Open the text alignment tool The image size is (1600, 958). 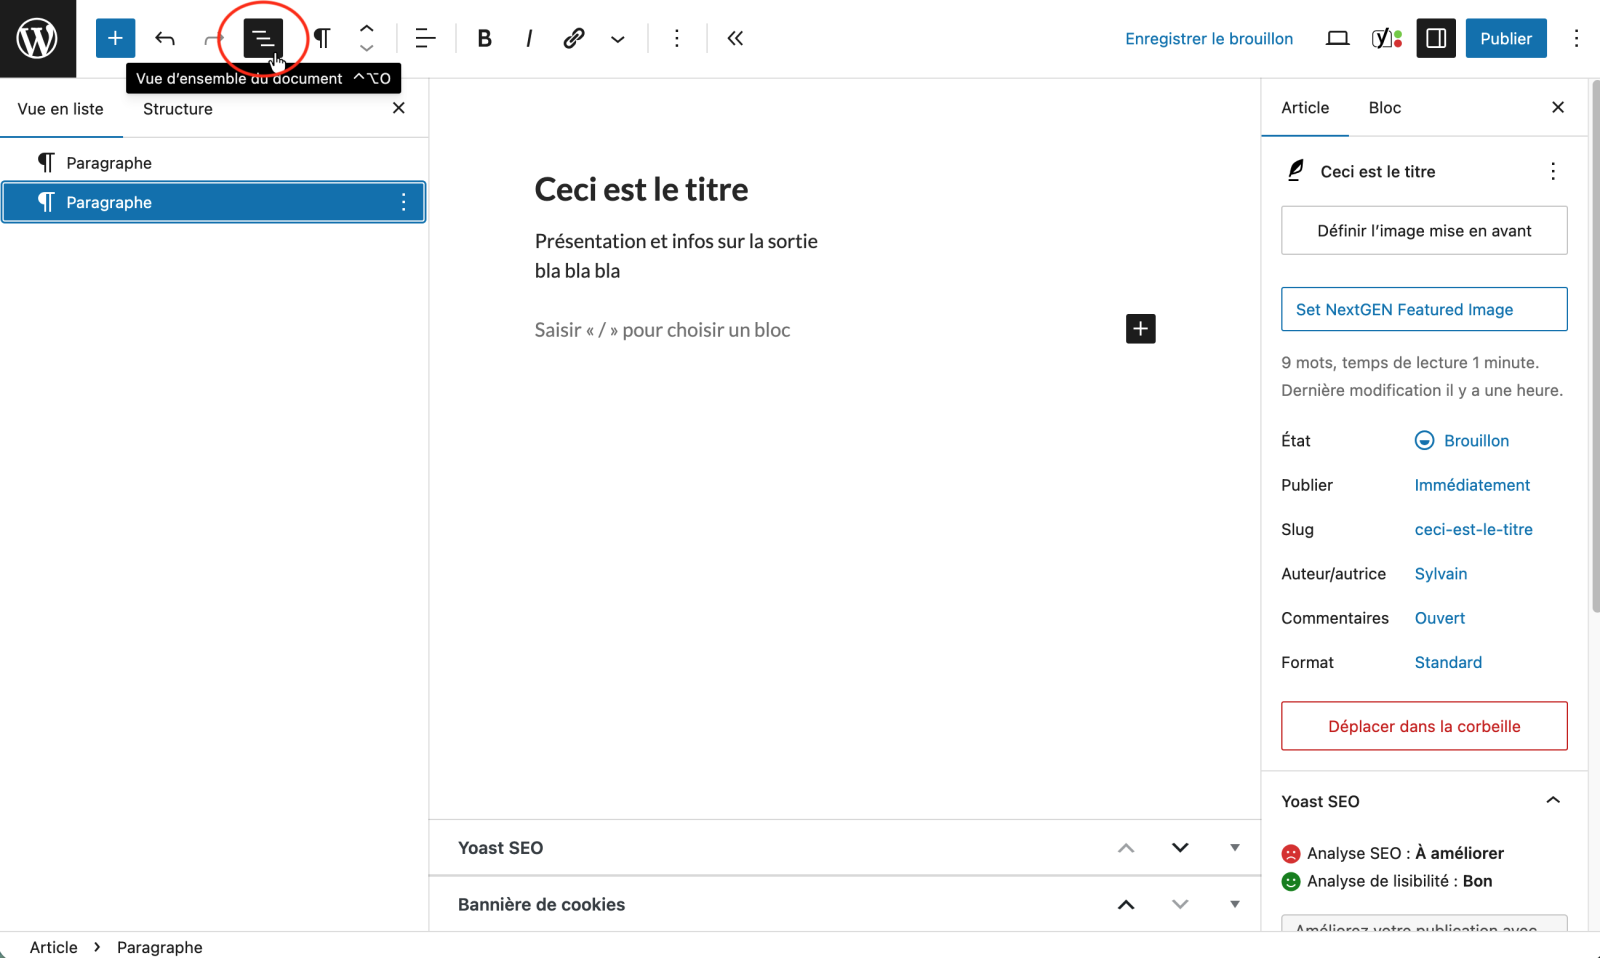click(x=425, y=38)
